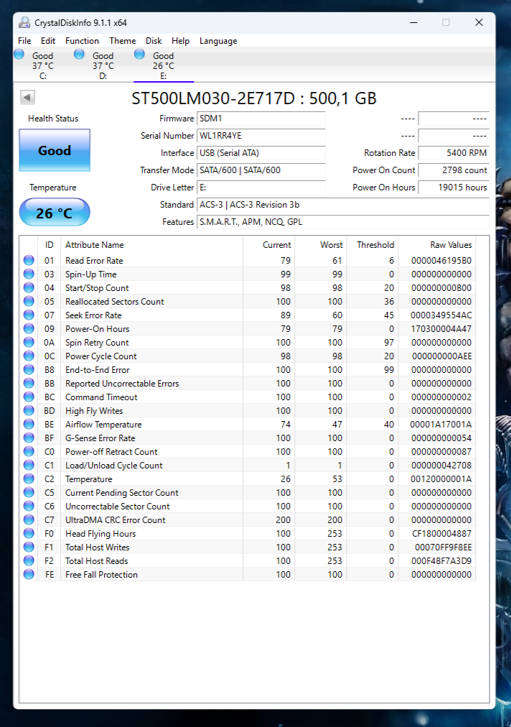Viewport: 511px width, 727px height.
Task: Click the Standard field ACS-3 Revision 3b
Action: (x=343, y=204)
